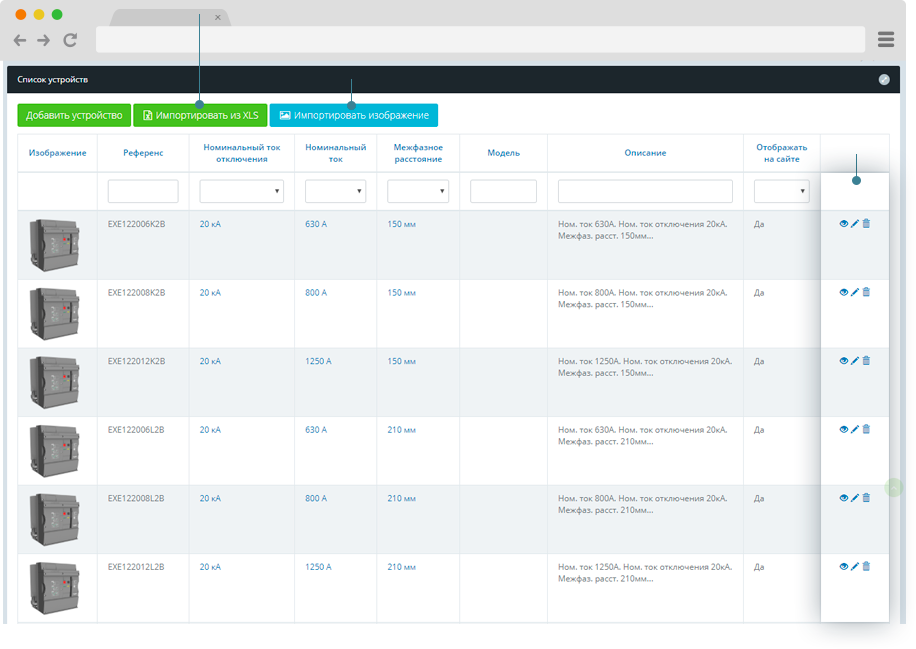View details of device EXE122006L2B
916x649 pixels.
844,429
